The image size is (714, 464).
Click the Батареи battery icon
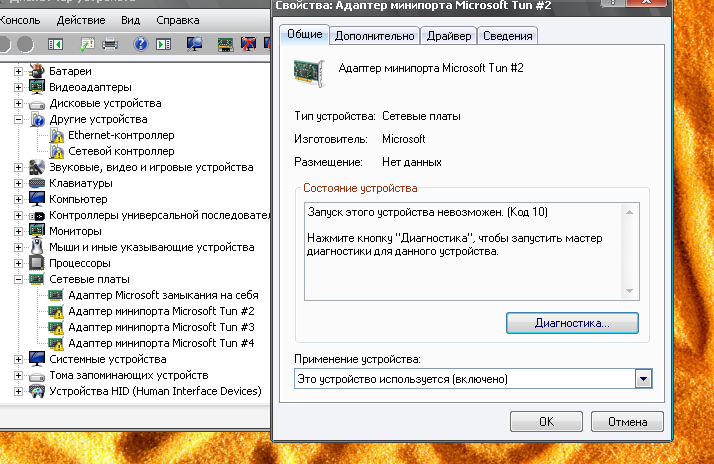pyautogui.click(x=37, y=71)
